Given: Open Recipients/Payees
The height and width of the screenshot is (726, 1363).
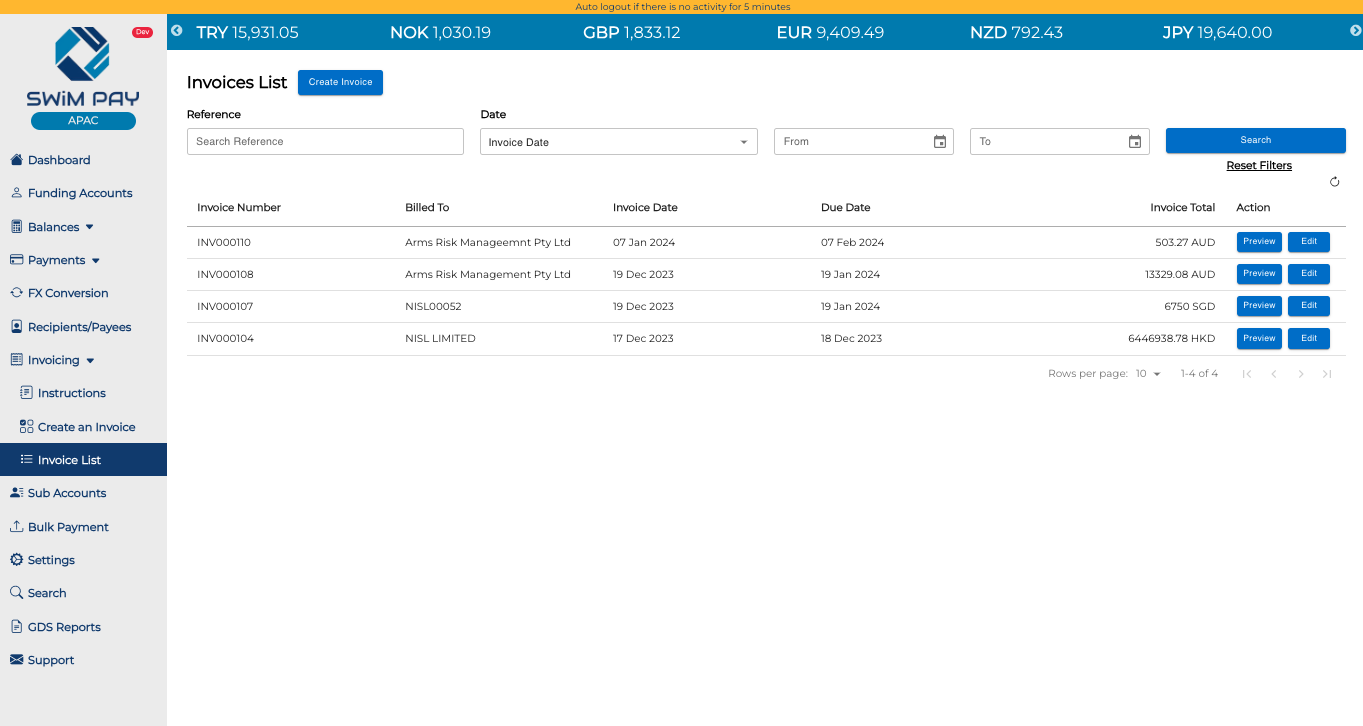Looking at the screenshot, I should (77, 326).
